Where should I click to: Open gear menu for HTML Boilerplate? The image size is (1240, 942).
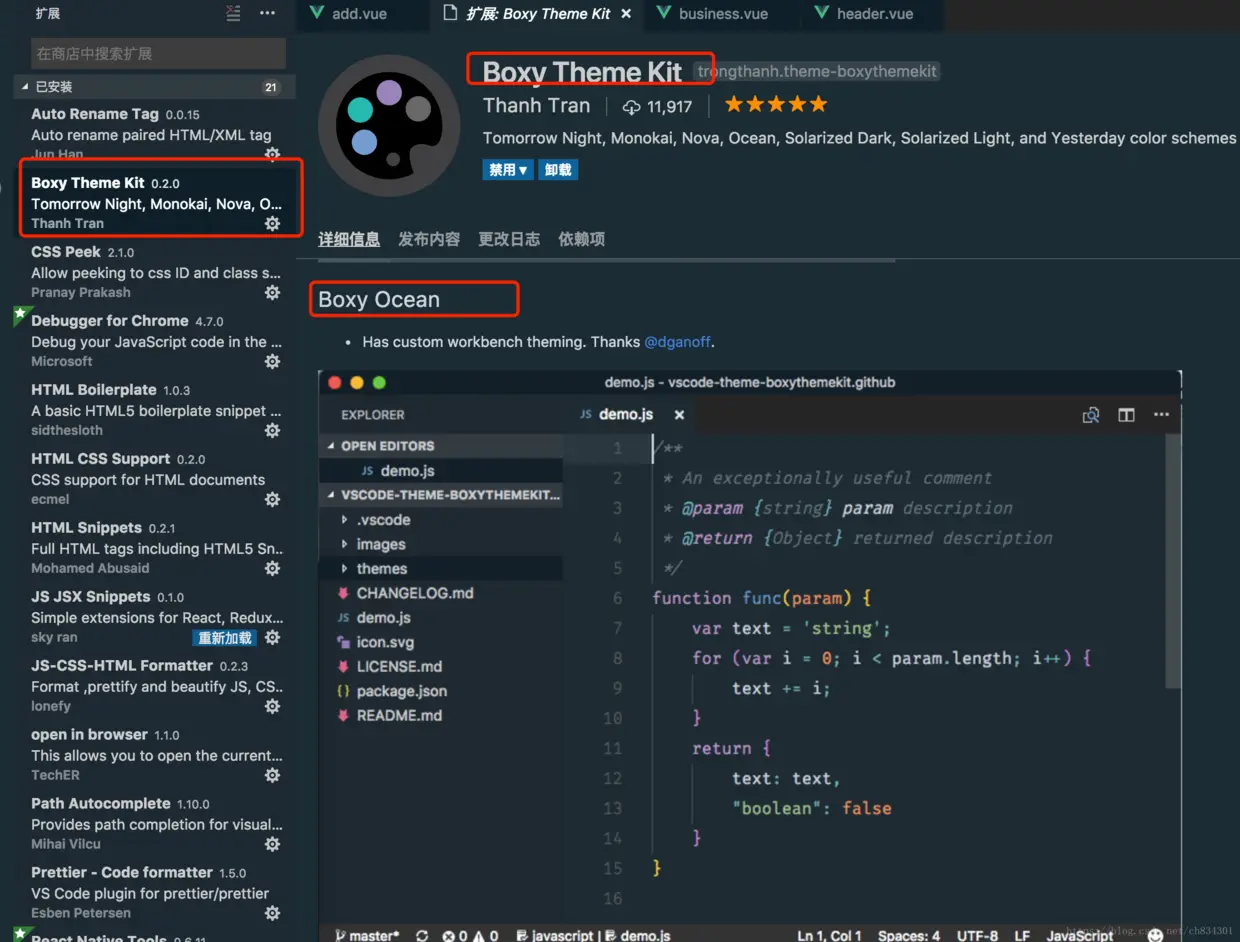pos(272,431)
